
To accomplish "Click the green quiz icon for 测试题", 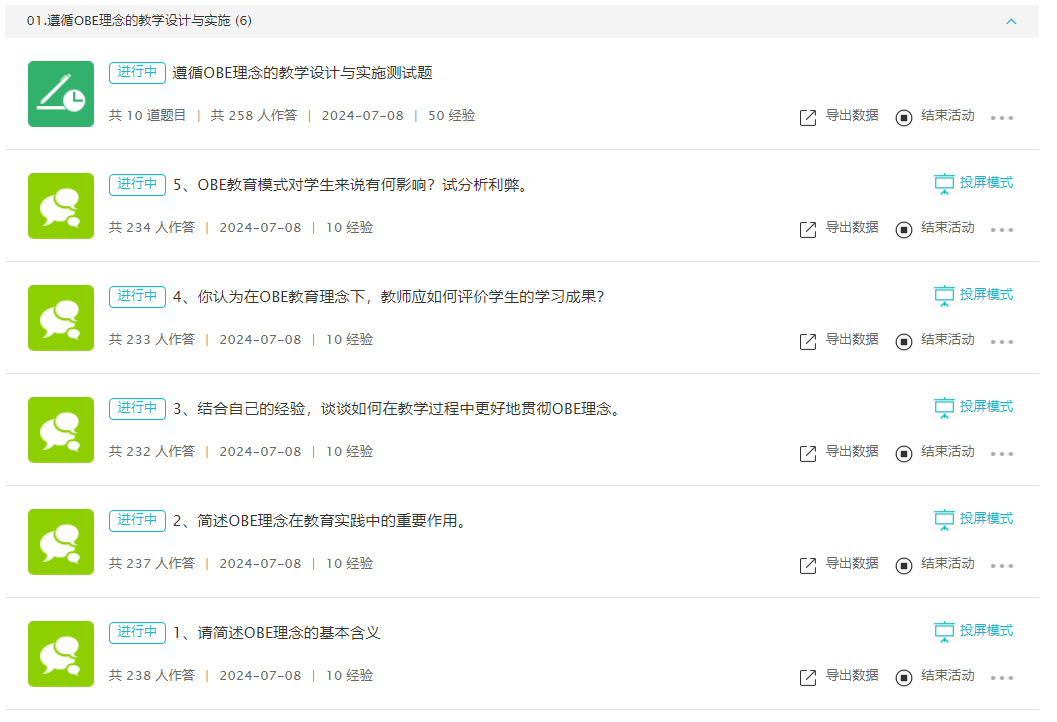I will pyautogui.click(x=61, y=94).
